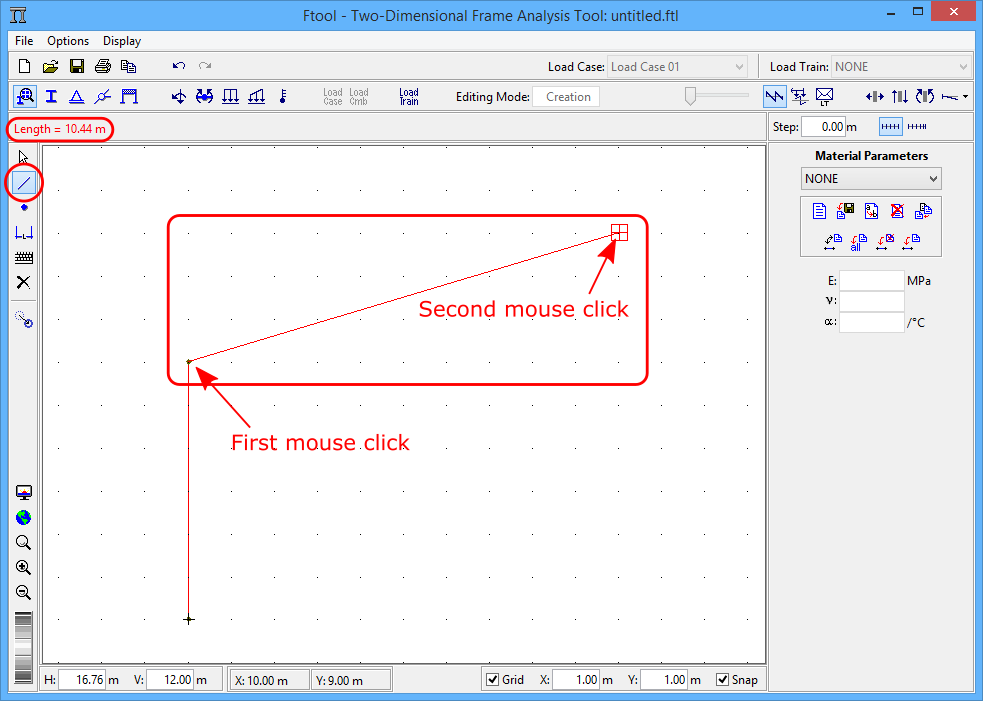Click the undo arrow icon
This screenshot has width=983, height=701.
pyautogui.click(x=179, y=67)
